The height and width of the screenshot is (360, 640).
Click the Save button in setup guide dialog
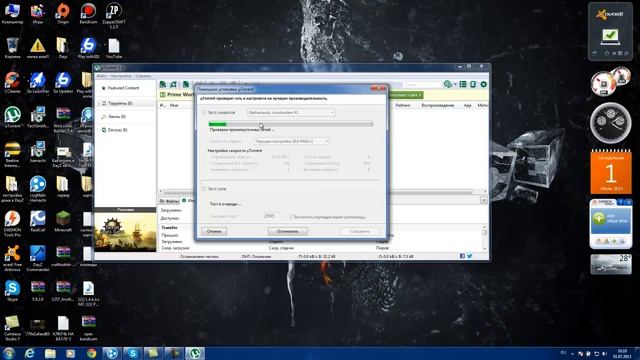[360, 231]
